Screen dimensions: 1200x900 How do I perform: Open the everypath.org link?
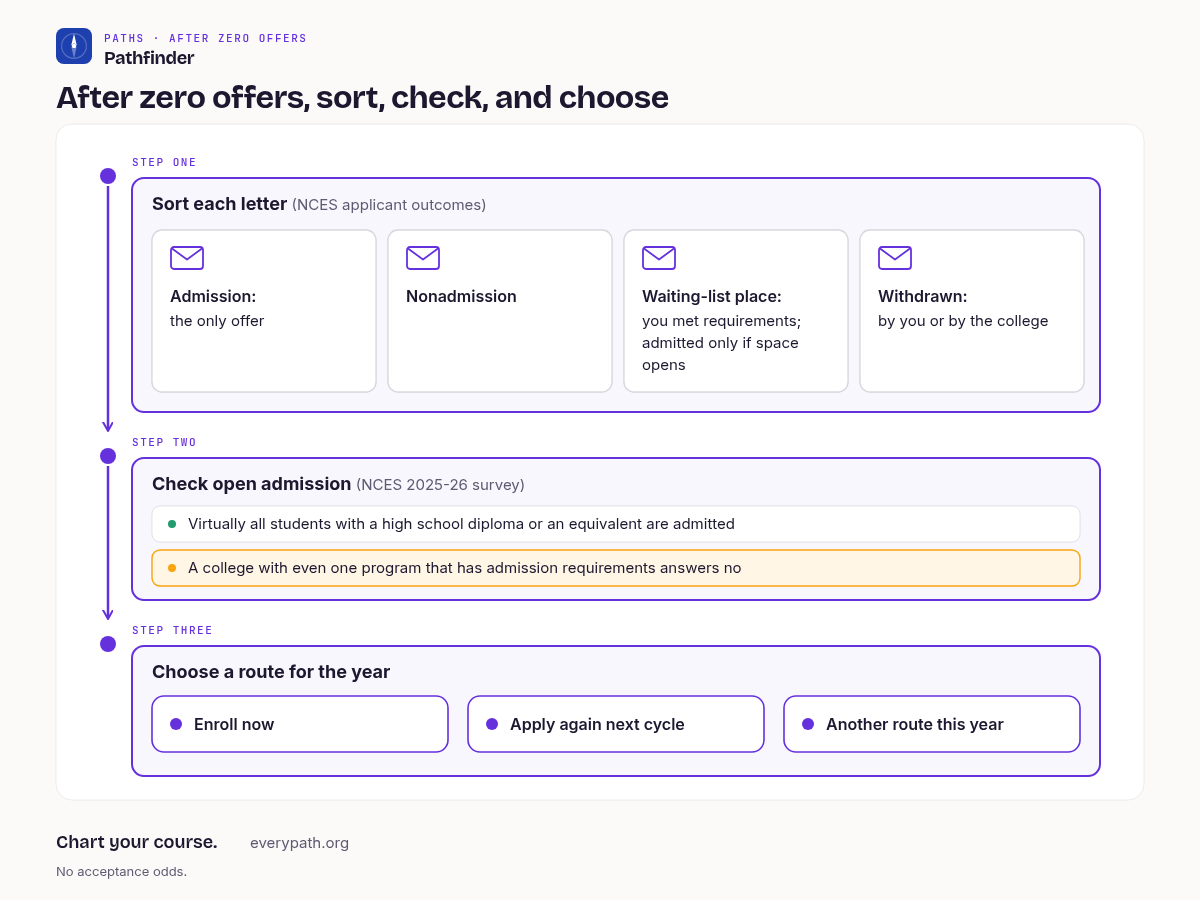coord(300,843)
